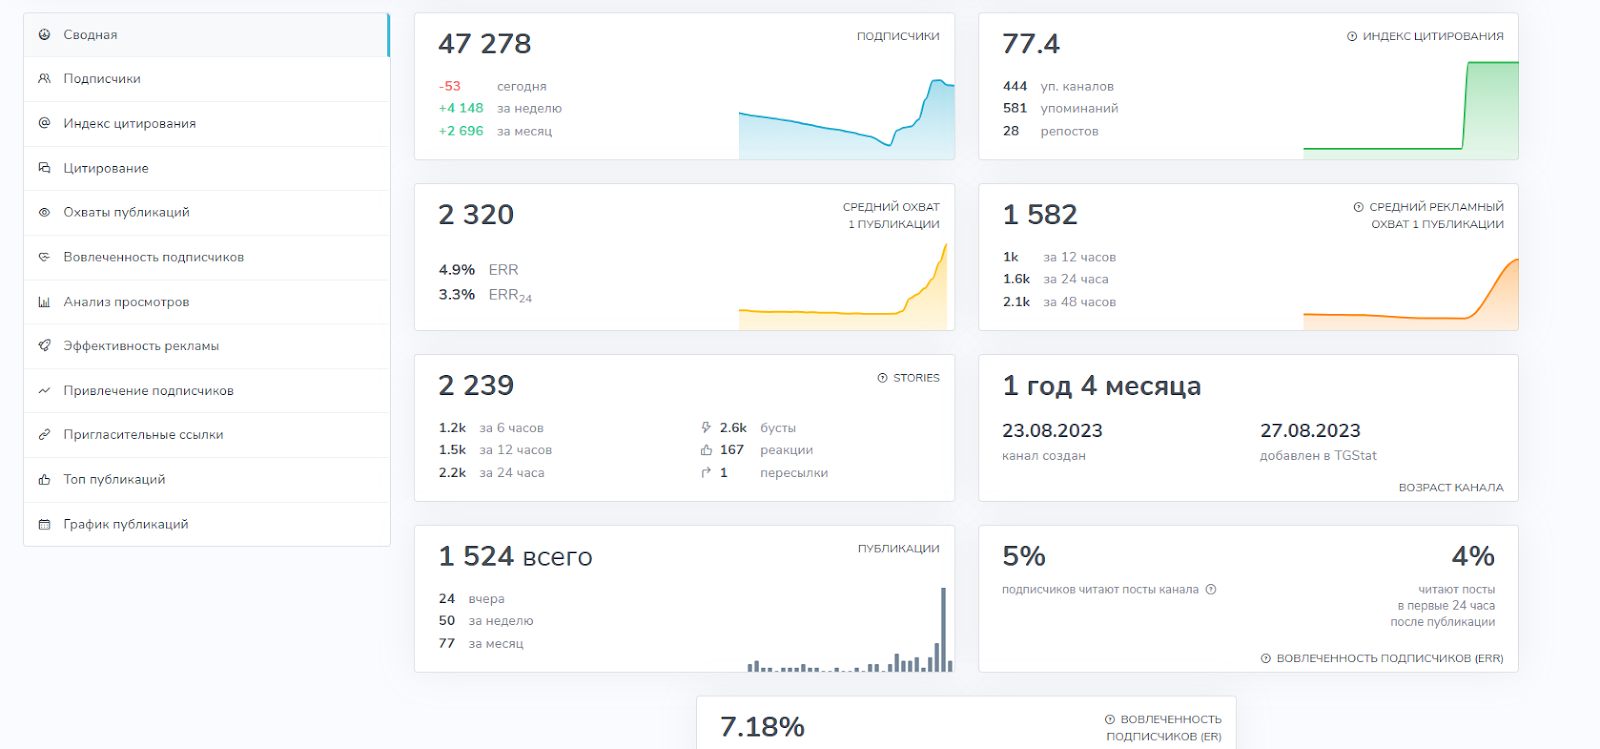Click the info icon beside ВОВЛЕЧЕННОСТЬ ПОДПИСЧИКОВ (ER)
Viewport: 1600px width, 749px height.
(x=1110, y=719)
